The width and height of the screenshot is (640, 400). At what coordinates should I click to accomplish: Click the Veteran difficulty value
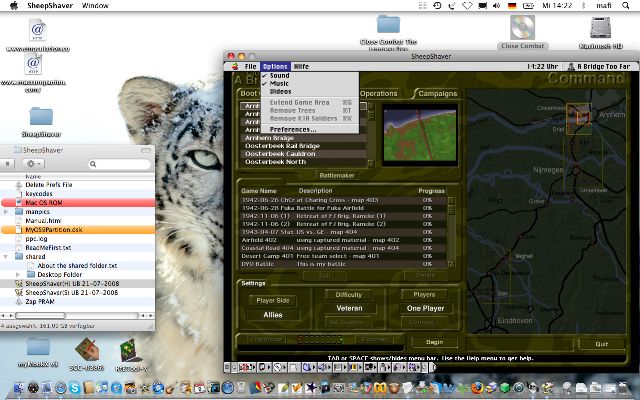pos(349,309)
